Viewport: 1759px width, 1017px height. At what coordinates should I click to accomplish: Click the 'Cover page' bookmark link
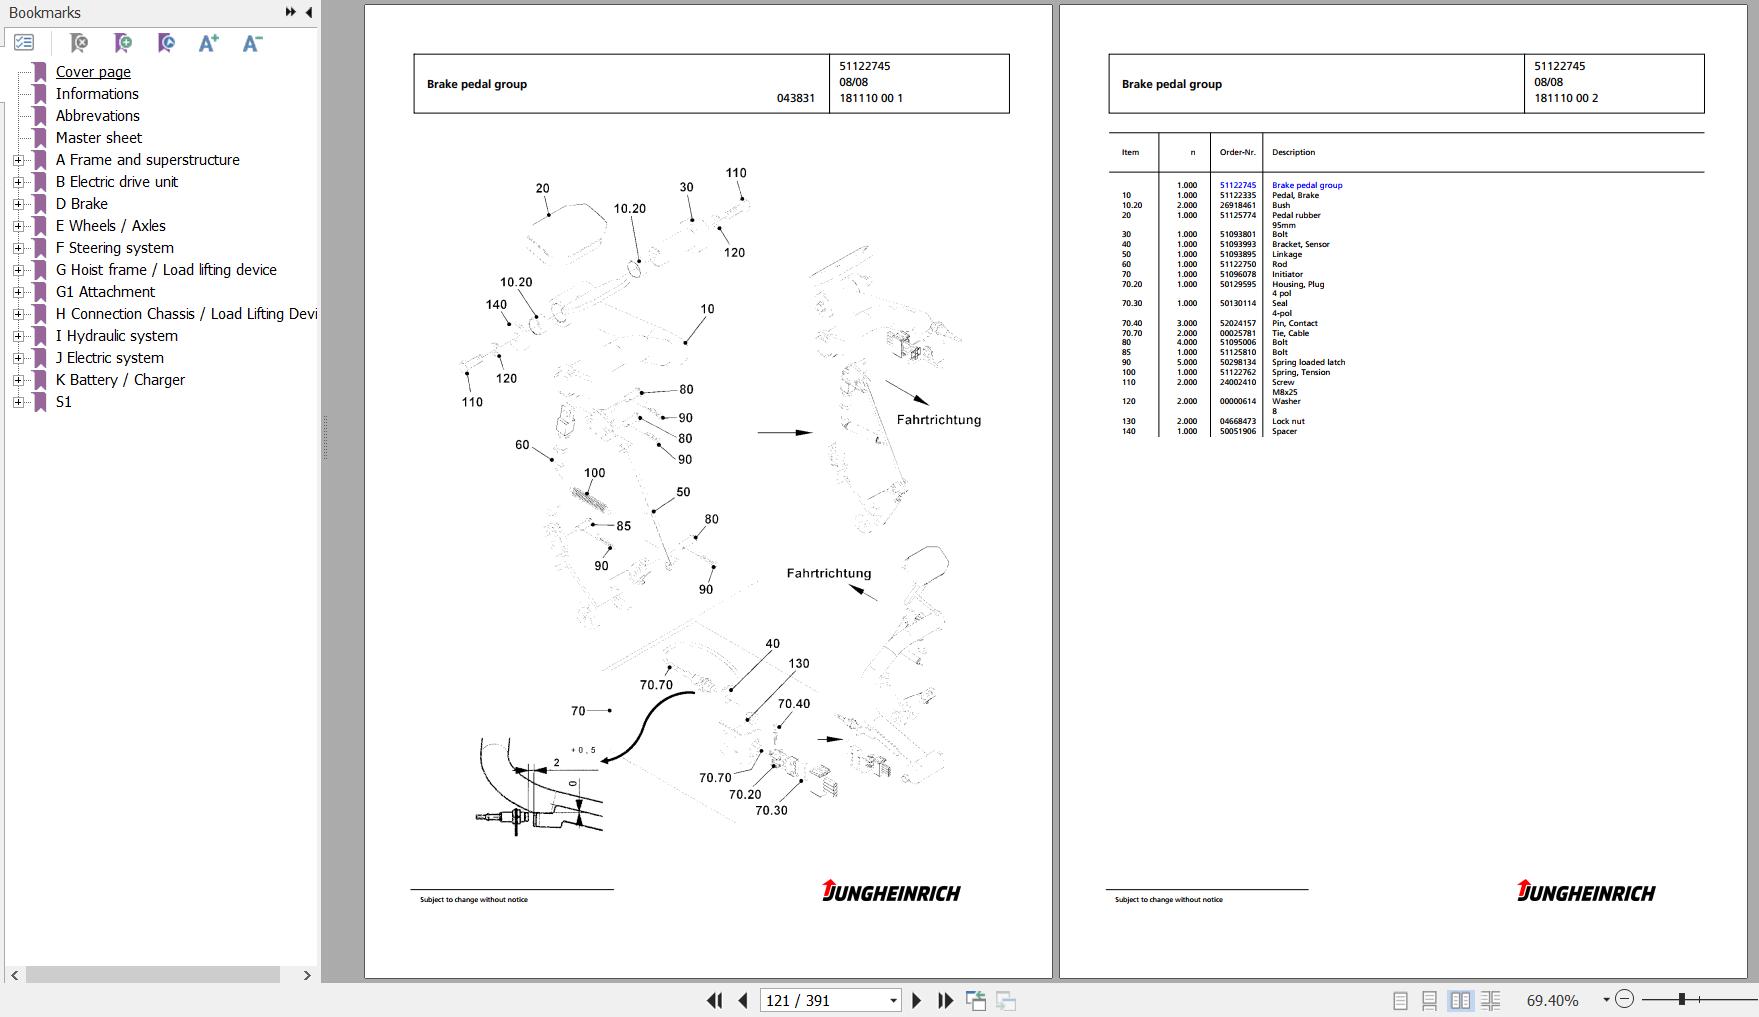[93, 72]
